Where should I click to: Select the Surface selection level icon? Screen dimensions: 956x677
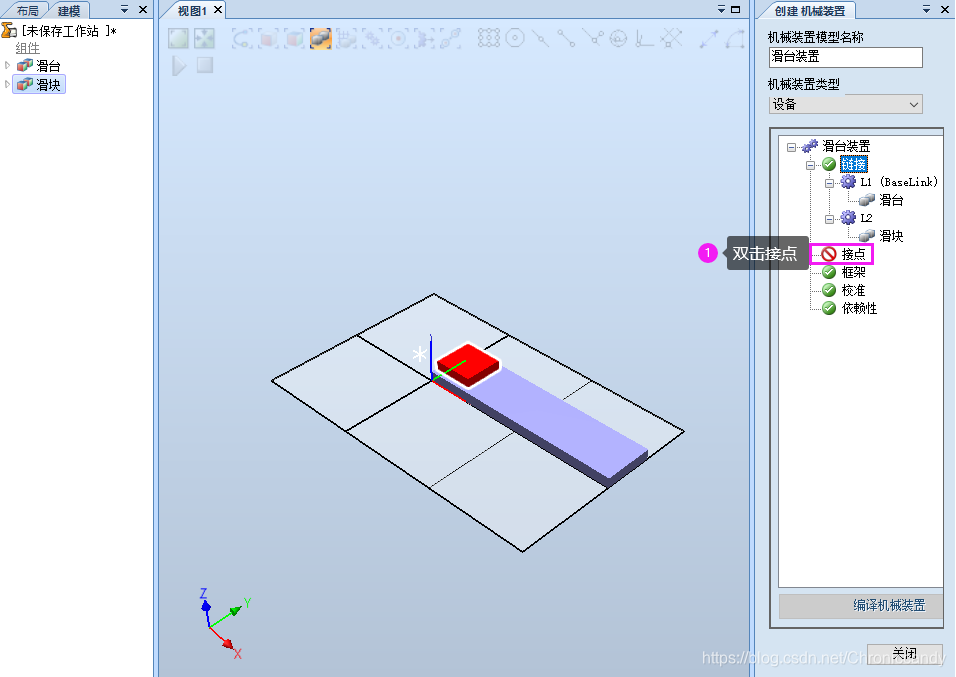268,38
